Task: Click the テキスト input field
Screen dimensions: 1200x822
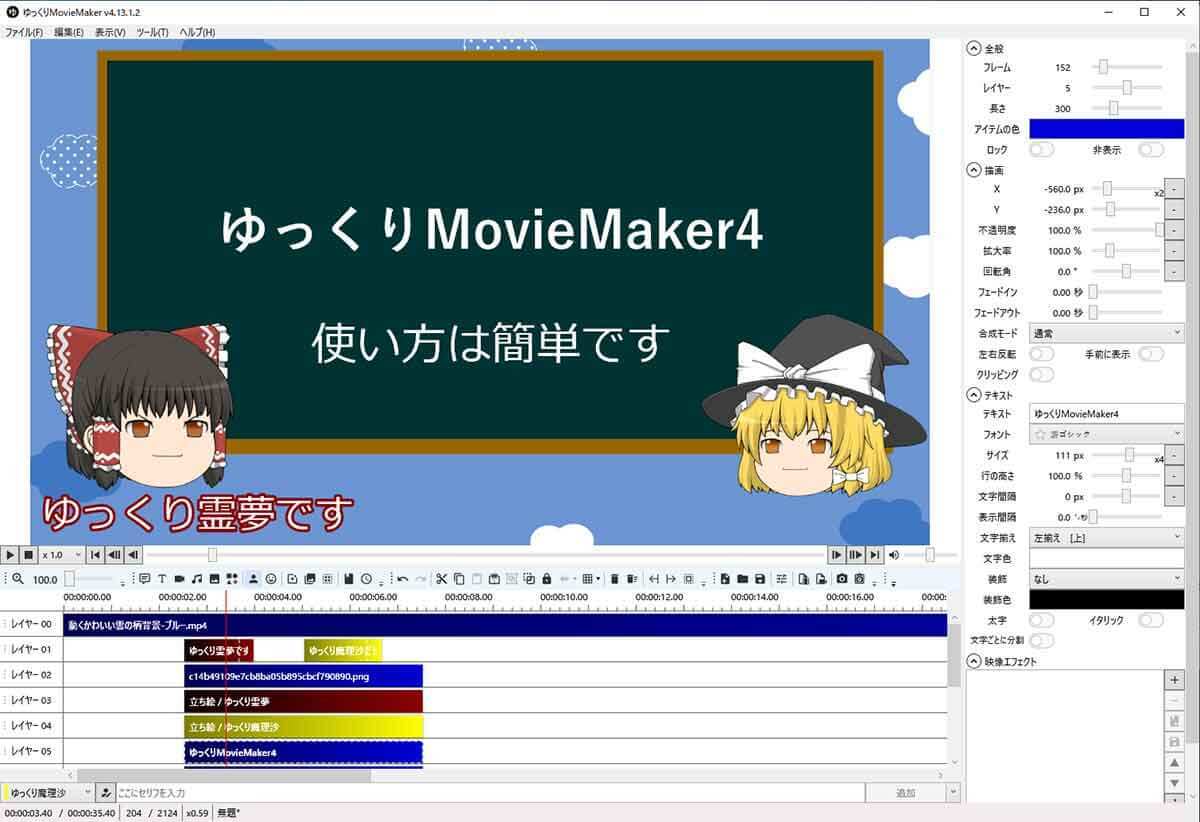Action: point(1107,414)
